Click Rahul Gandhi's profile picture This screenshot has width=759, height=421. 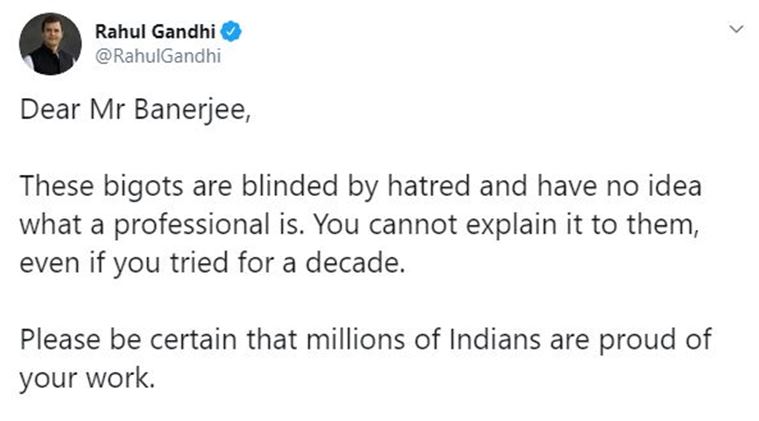coord(50,44)
